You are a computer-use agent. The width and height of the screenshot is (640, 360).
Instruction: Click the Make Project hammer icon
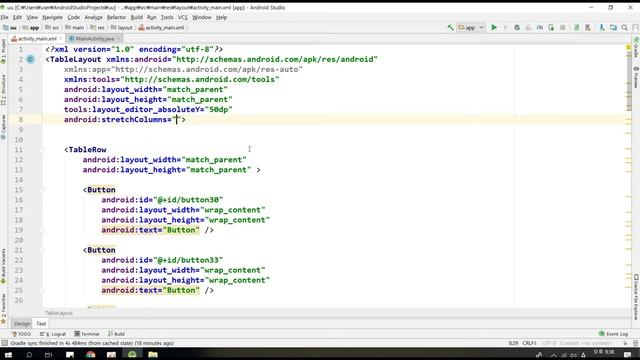(x=450, y=28)
